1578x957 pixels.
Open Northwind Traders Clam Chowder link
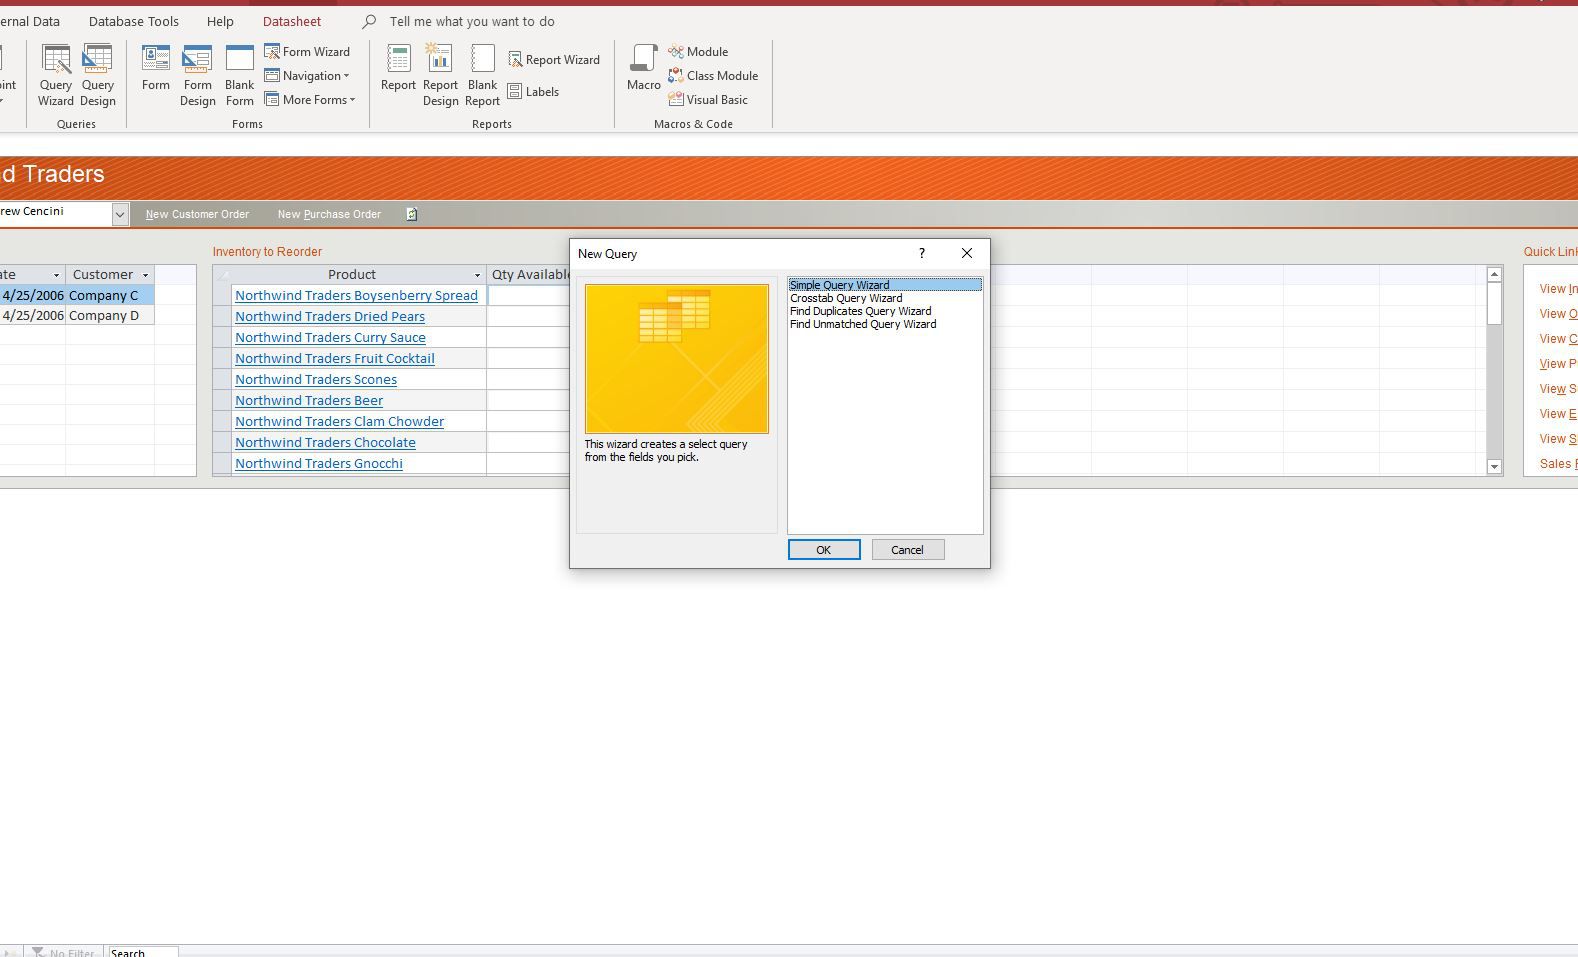339,421
